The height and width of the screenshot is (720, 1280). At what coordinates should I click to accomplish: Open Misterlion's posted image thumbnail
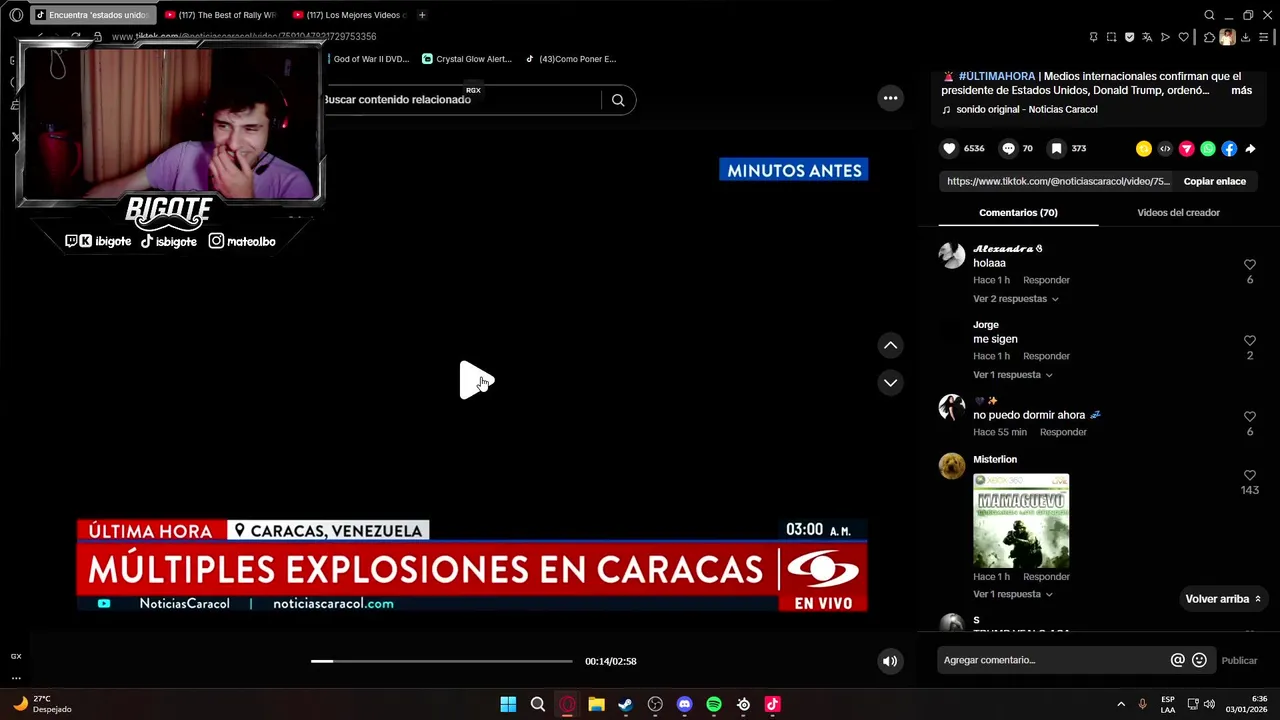tap(1021, 521)
